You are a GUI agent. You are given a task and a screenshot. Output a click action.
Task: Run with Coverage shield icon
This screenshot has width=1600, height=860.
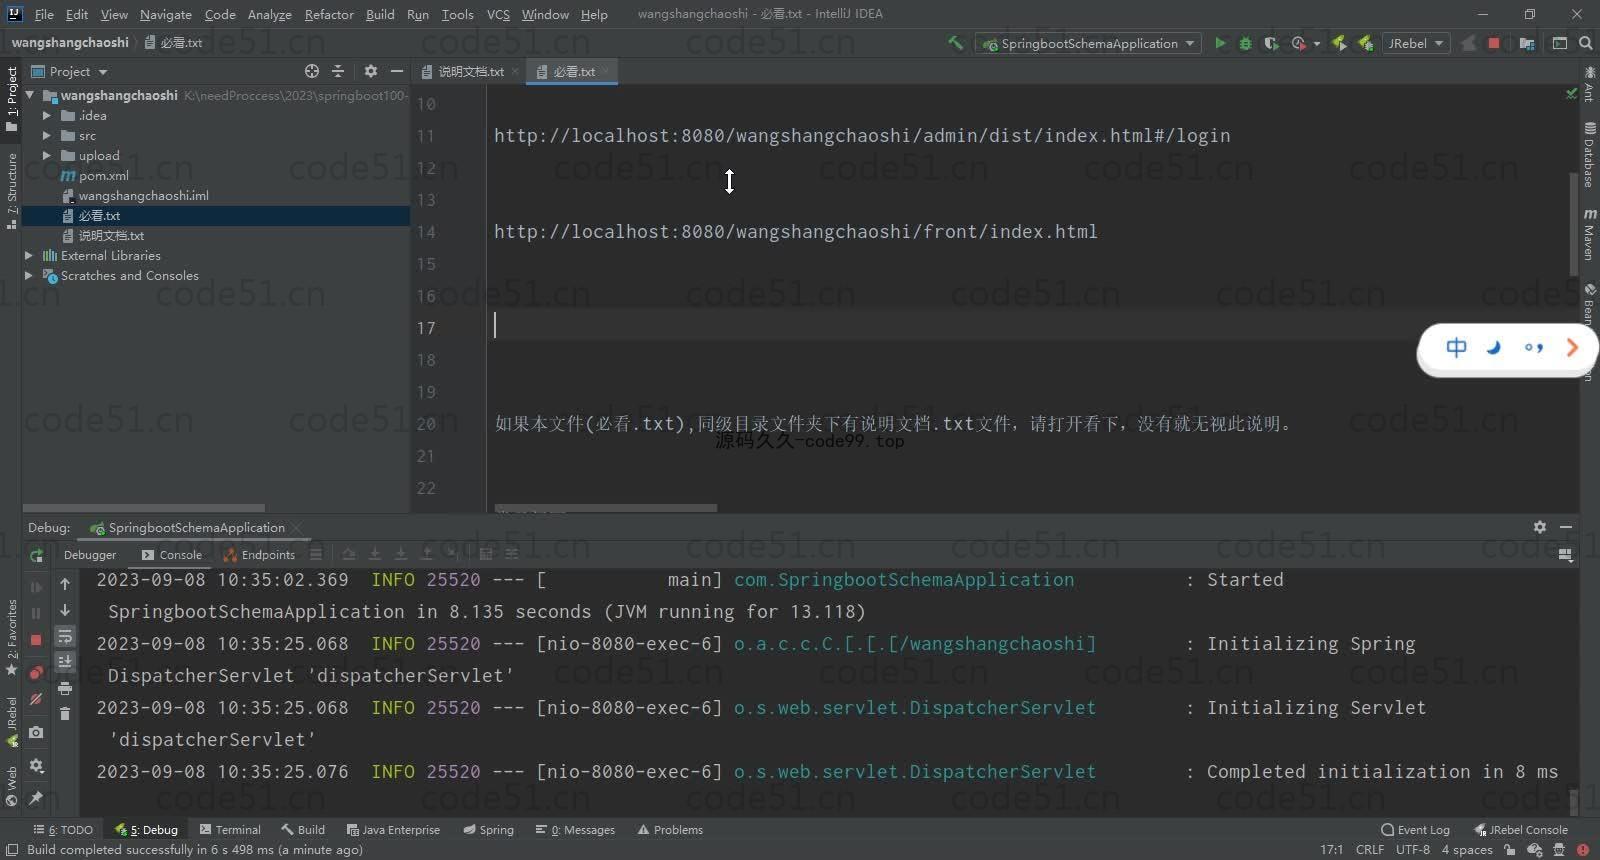1271,43
